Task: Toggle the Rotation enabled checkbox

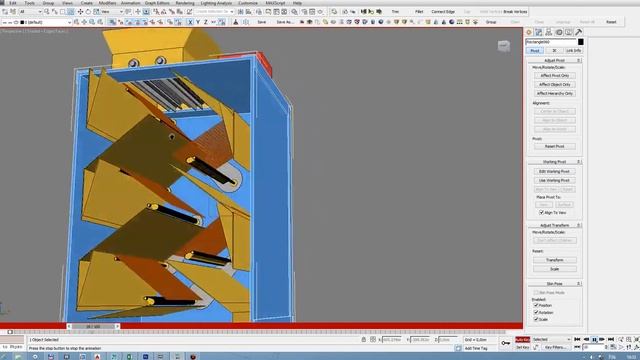Action: pyautogui.click(x=536, y=313)
